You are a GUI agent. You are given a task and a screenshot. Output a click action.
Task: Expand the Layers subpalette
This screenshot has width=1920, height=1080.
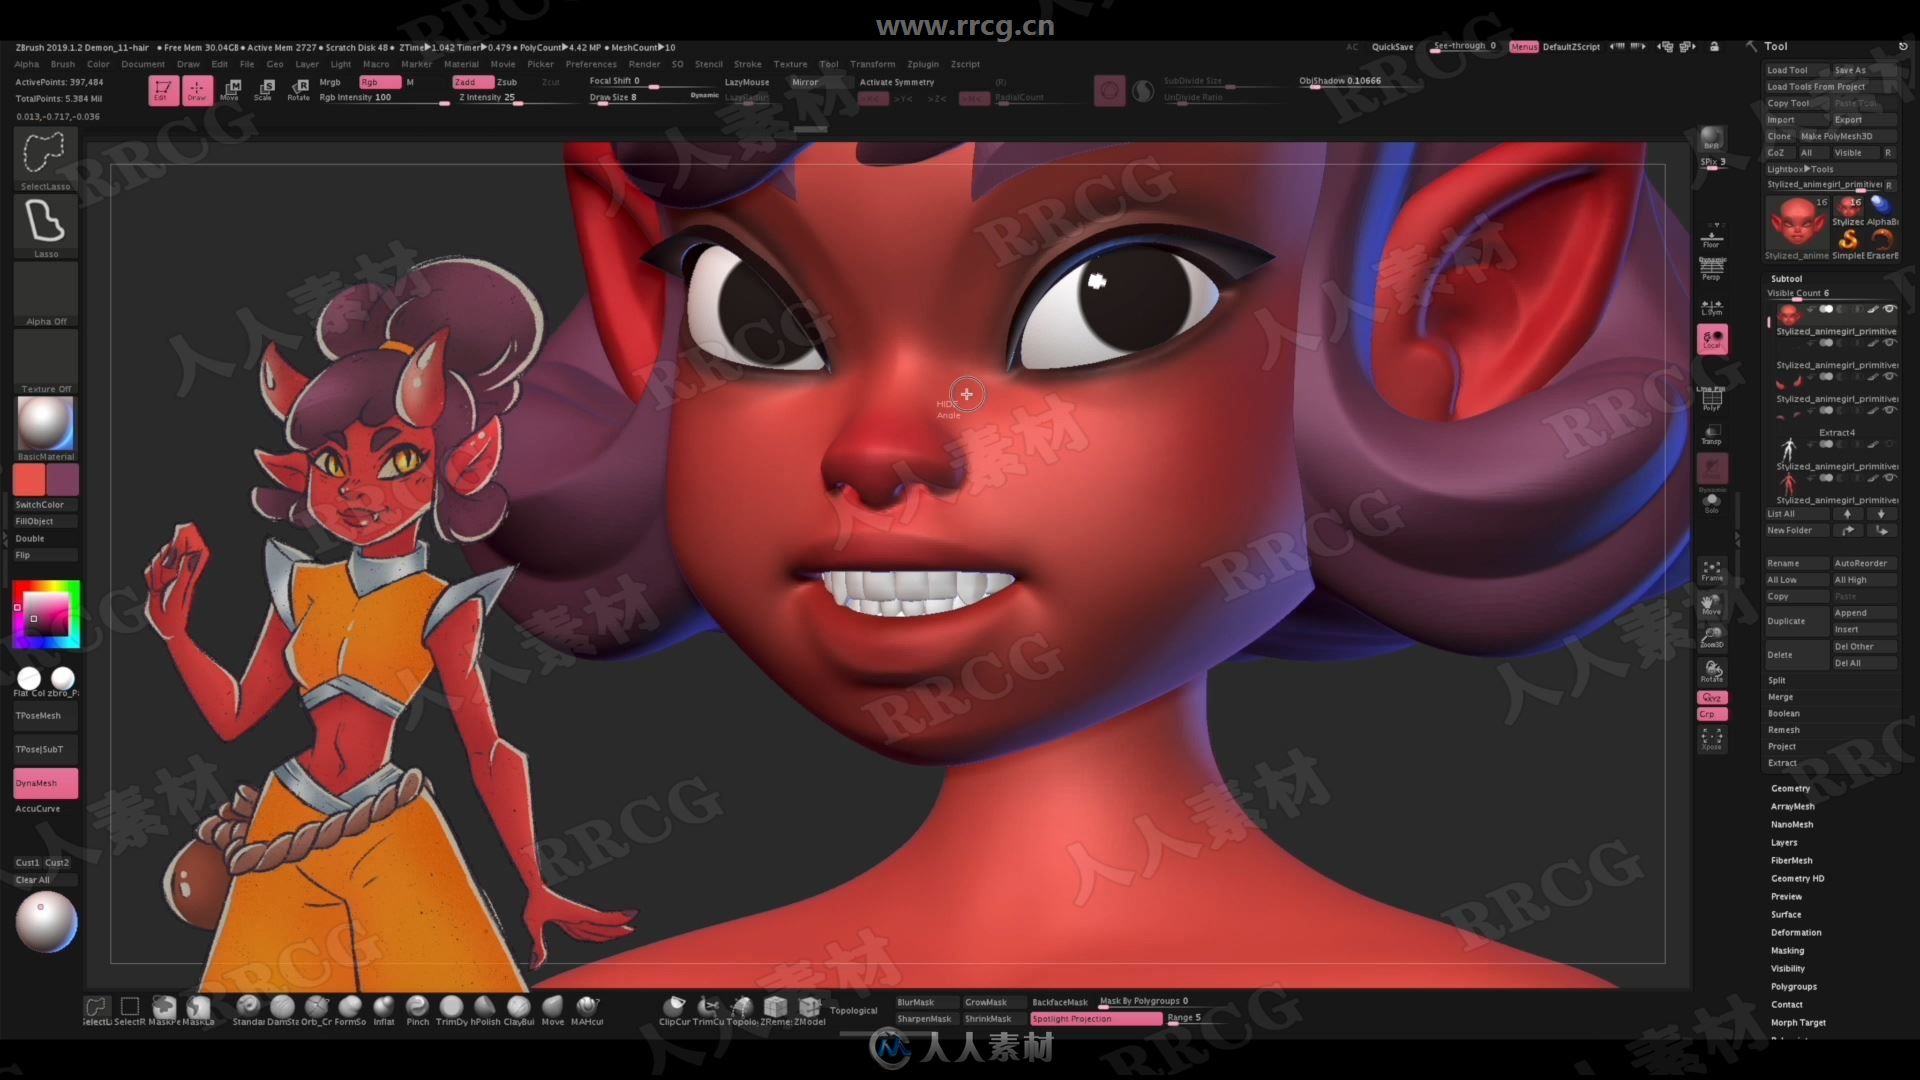tap(1784, 843)
